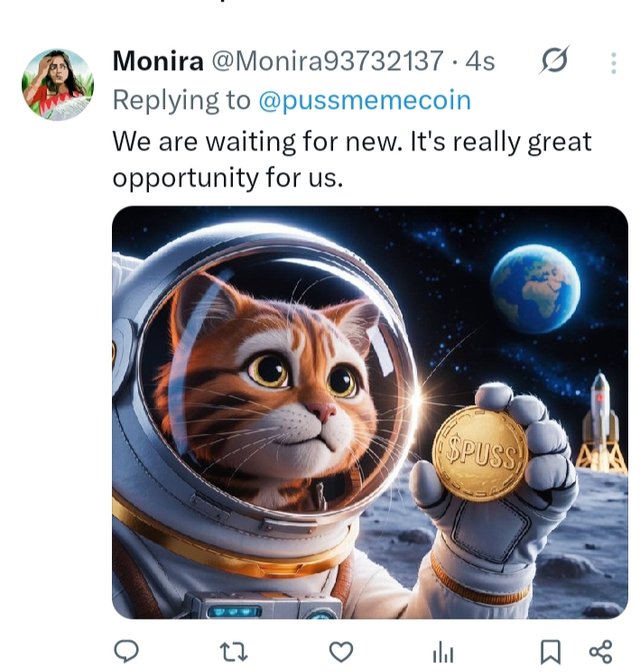This screenshot has width=640, height=672.
Task: Repost this tweet with the retweet icon
Action: tap(233, 652)
